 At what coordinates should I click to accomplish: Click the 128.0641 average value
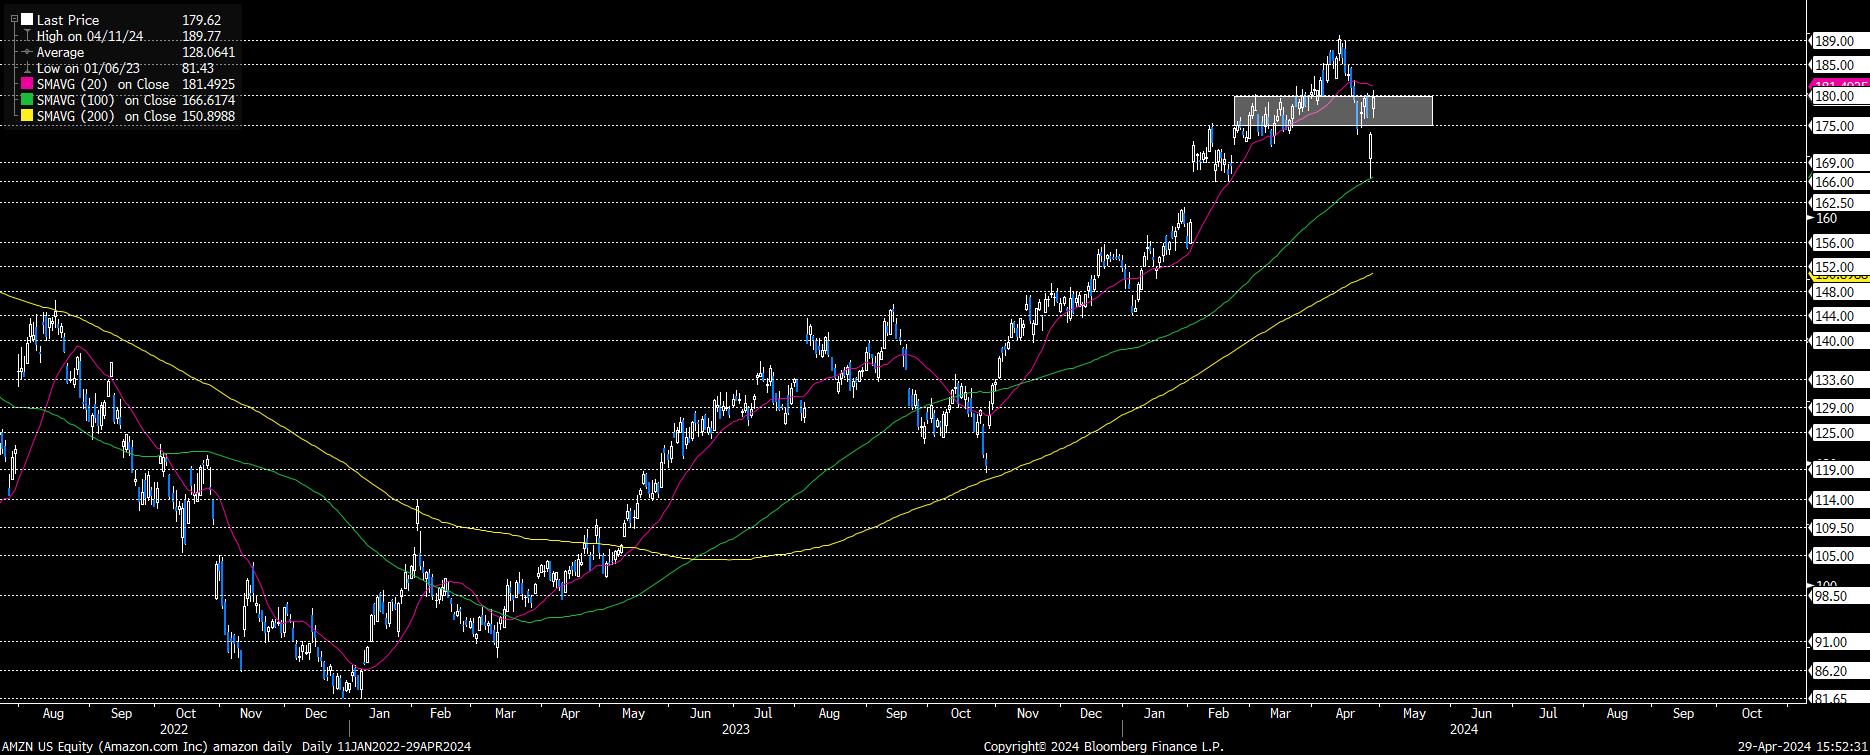(208, 52)
